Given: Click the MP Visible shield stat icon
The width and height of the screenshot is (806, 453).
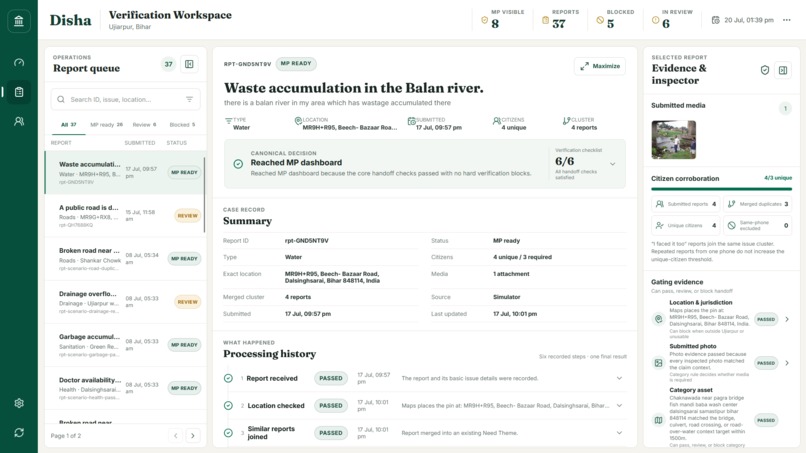Looking at the screenshot, I should click(x=484, y=20).
